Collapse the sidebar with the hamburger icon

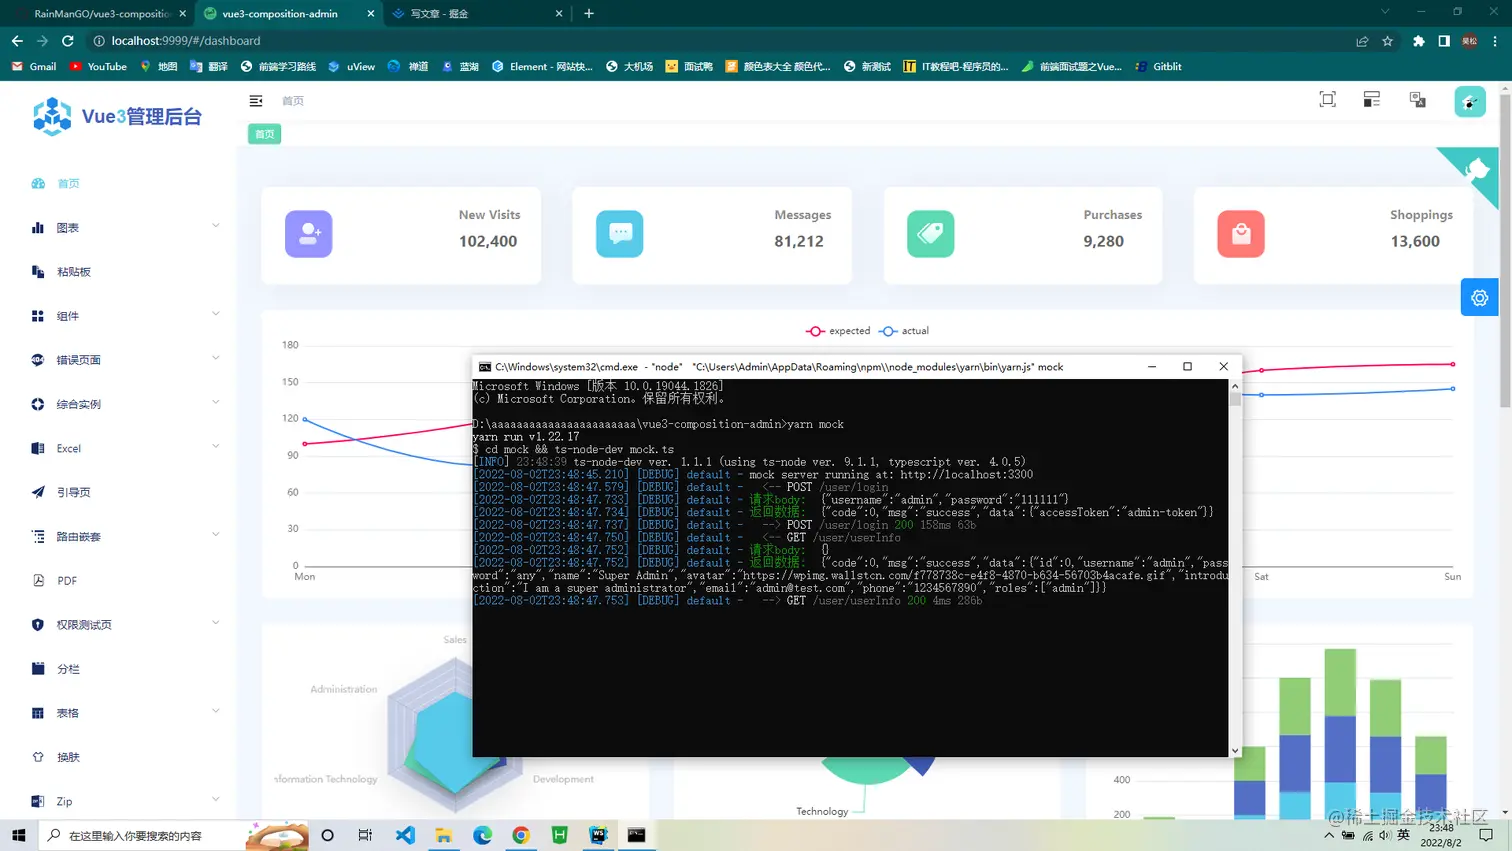[256, 101]
